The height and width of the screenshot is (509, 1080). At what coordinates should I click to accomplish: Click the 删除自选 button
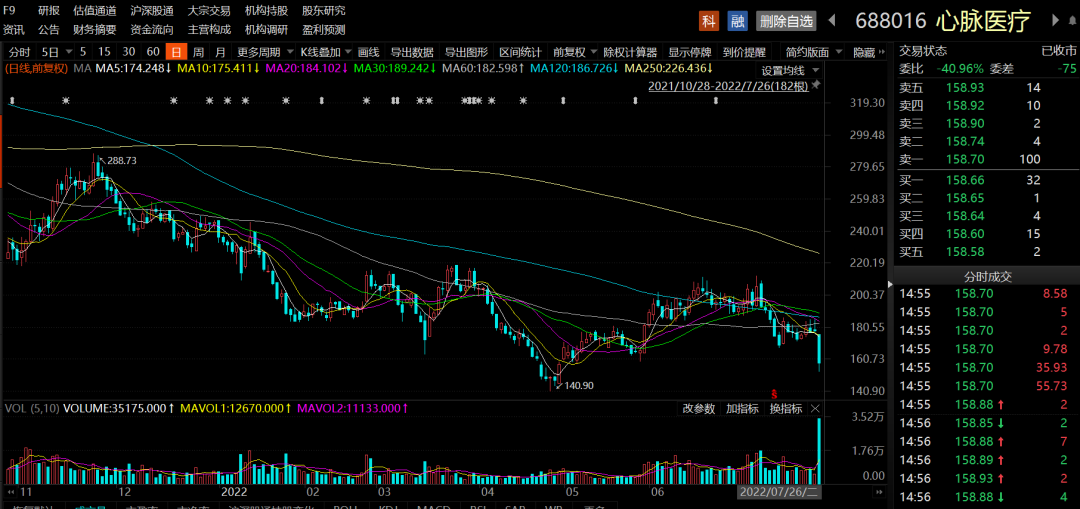[785, 21]
